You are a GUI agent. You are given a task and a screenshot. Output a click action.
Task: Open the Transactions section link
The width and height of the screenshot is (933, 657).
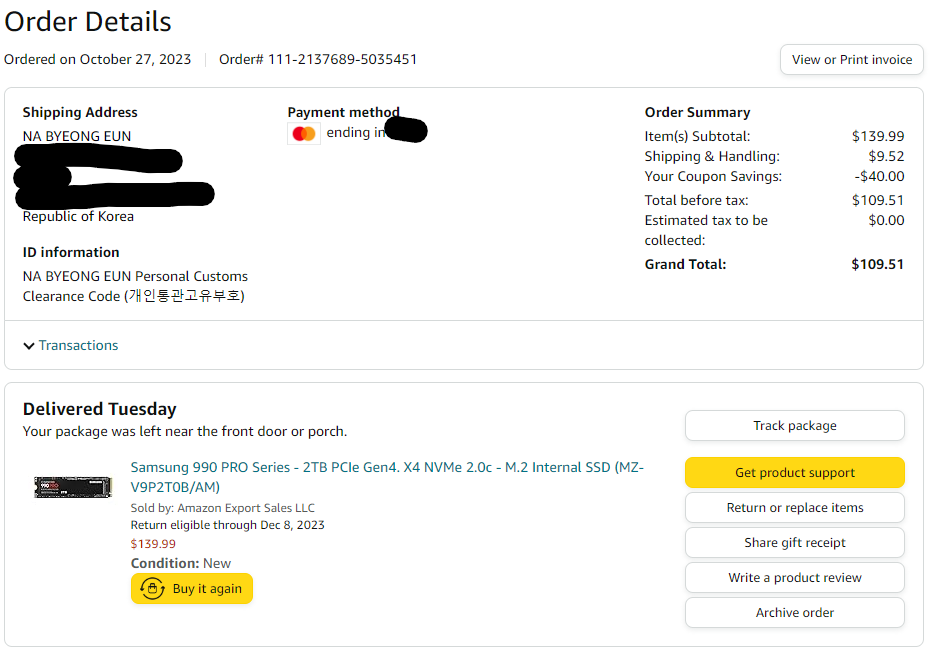pyautogui.click(x=78, y=345)
